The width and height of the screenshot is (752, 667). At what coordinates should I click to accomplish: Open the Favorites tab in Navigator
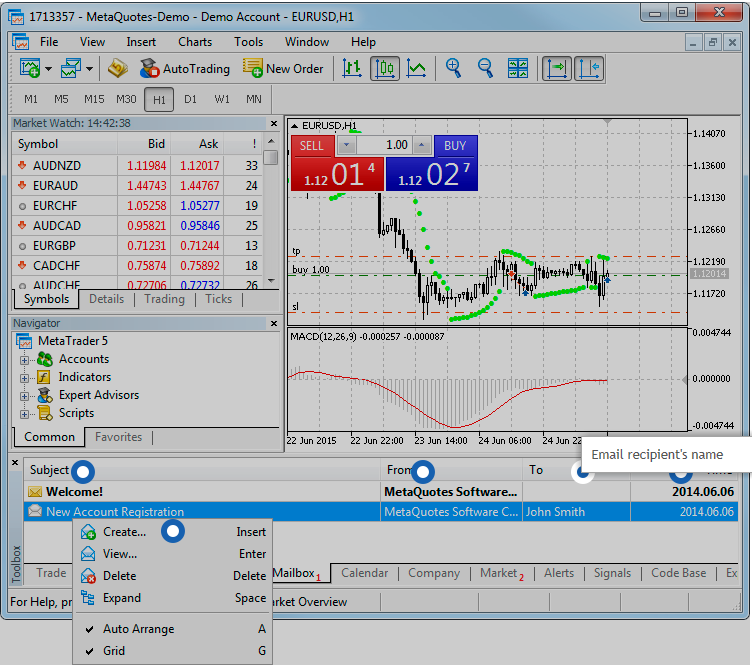[x=118, y=437]
